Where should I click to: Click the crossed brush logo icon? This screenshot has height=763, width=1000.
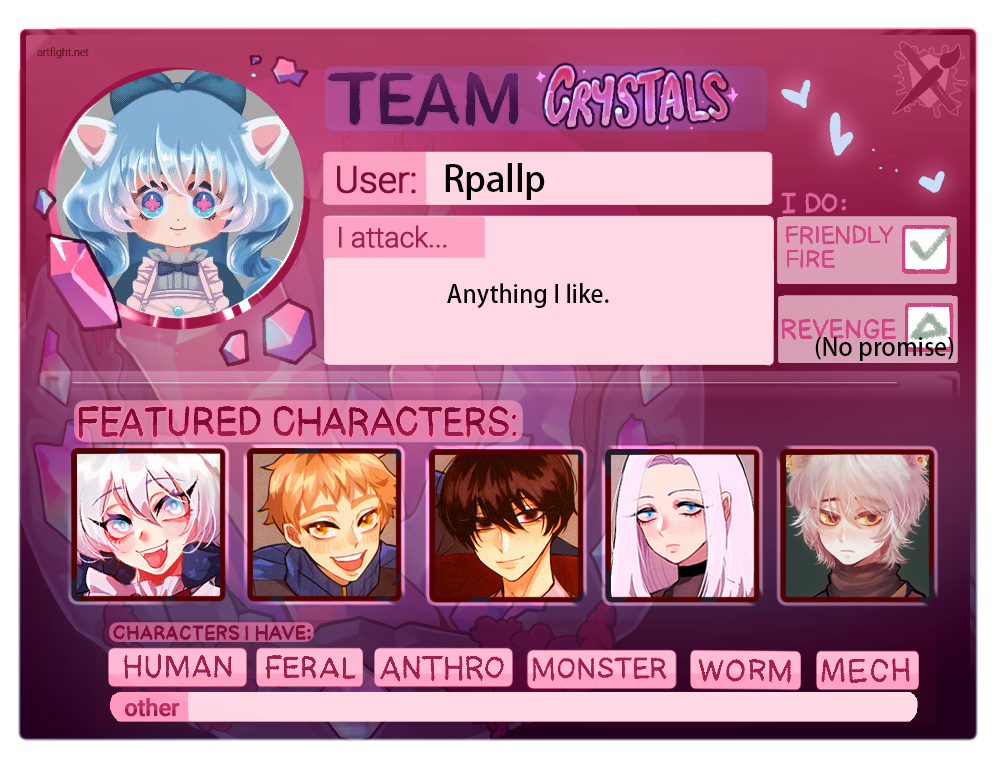[x=929, y=80]
